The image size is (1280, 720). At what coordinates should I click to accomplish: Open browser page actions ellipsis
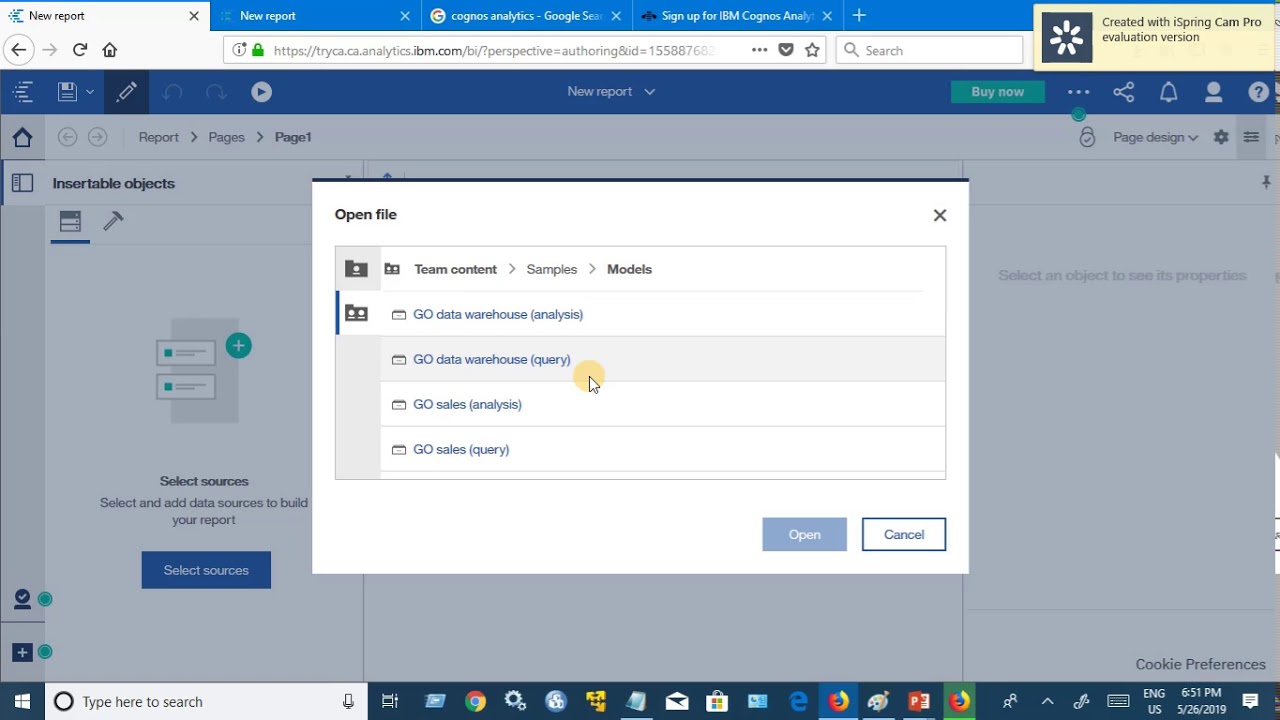pyautogui.click(x=759, y=50)
